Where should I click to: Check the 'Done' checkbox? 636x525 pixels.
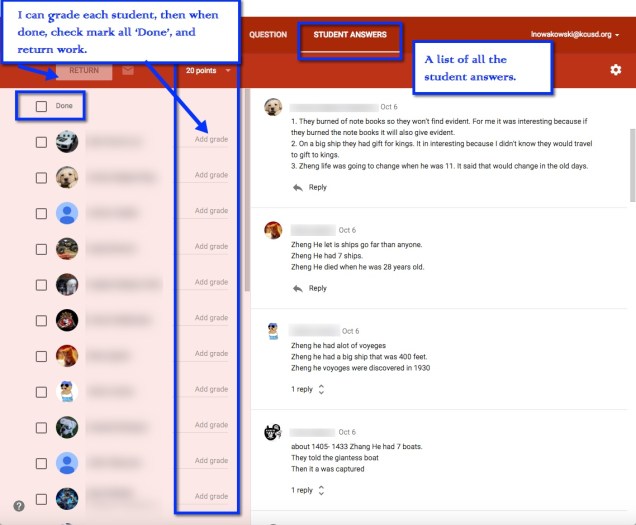tap(41, 106)
